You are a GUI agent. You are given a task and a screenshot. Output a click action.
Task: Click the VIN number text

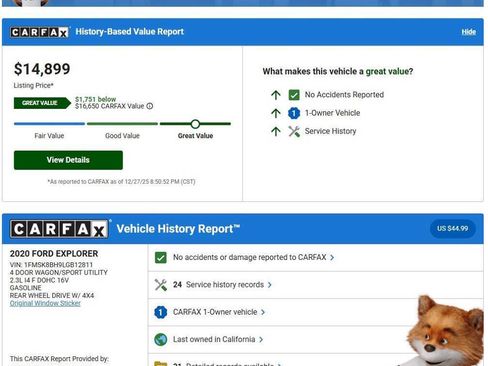coord(51,265)
